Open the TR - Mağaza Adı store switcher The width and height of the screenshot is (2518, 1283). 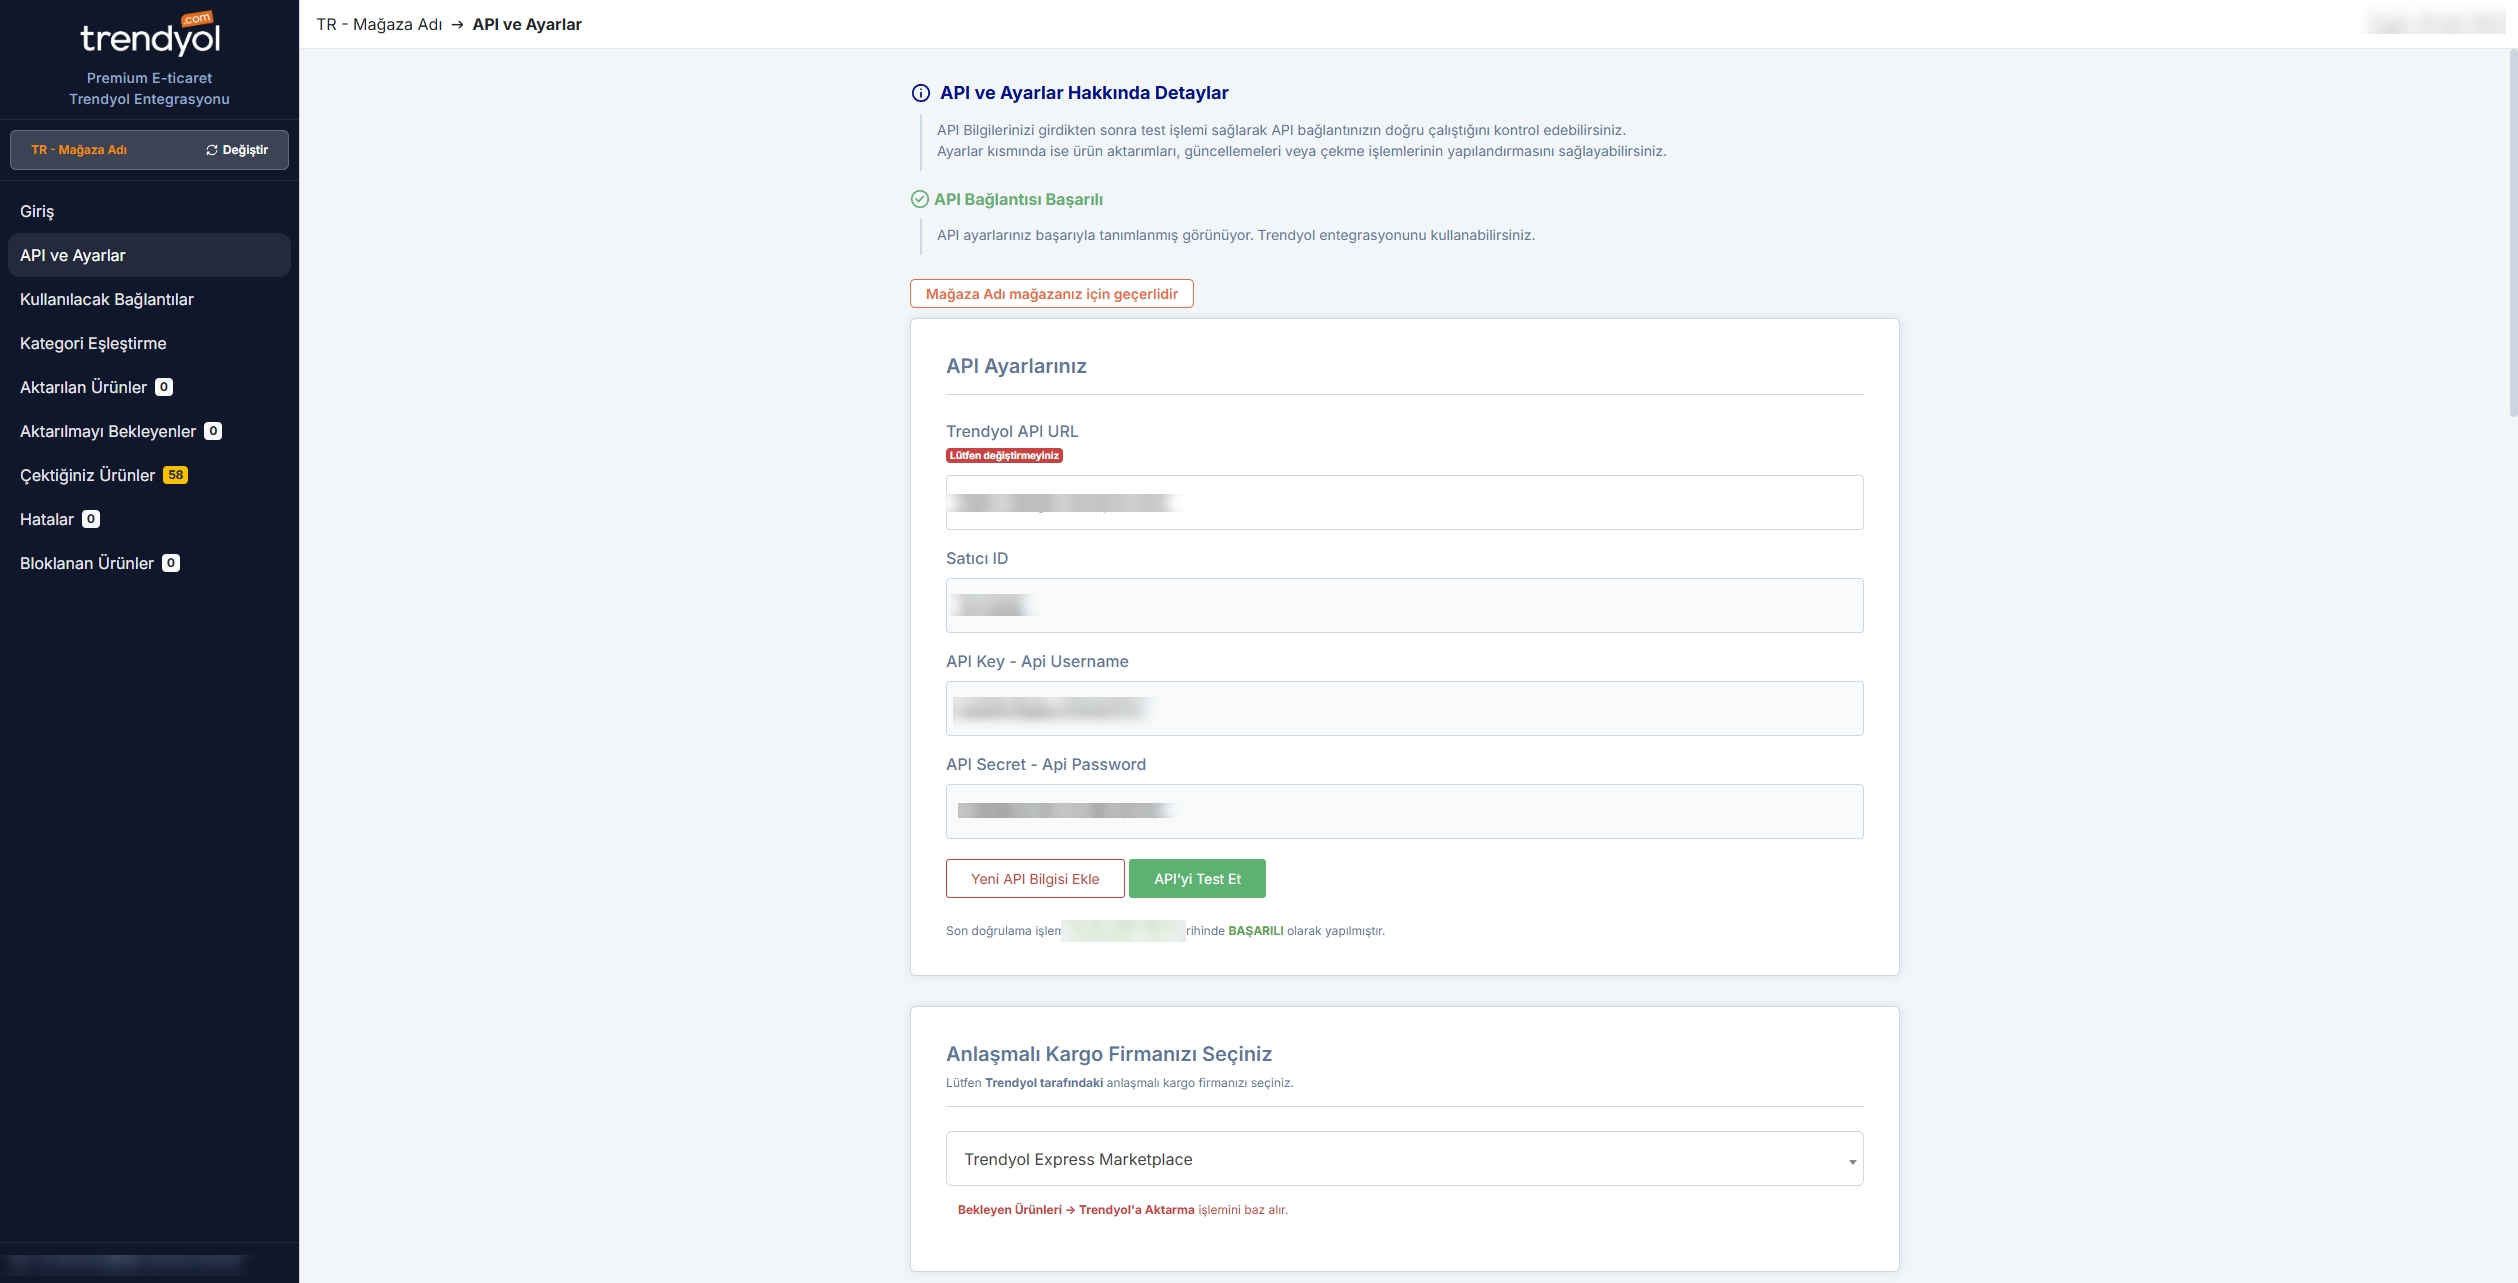[x=79, y=150]
